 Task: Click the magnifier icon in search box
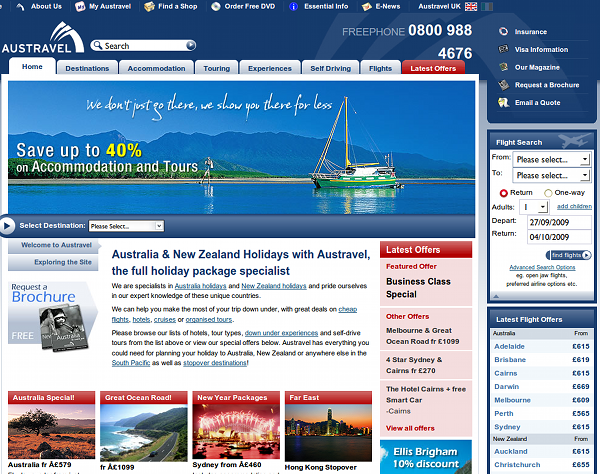point(98,45)
